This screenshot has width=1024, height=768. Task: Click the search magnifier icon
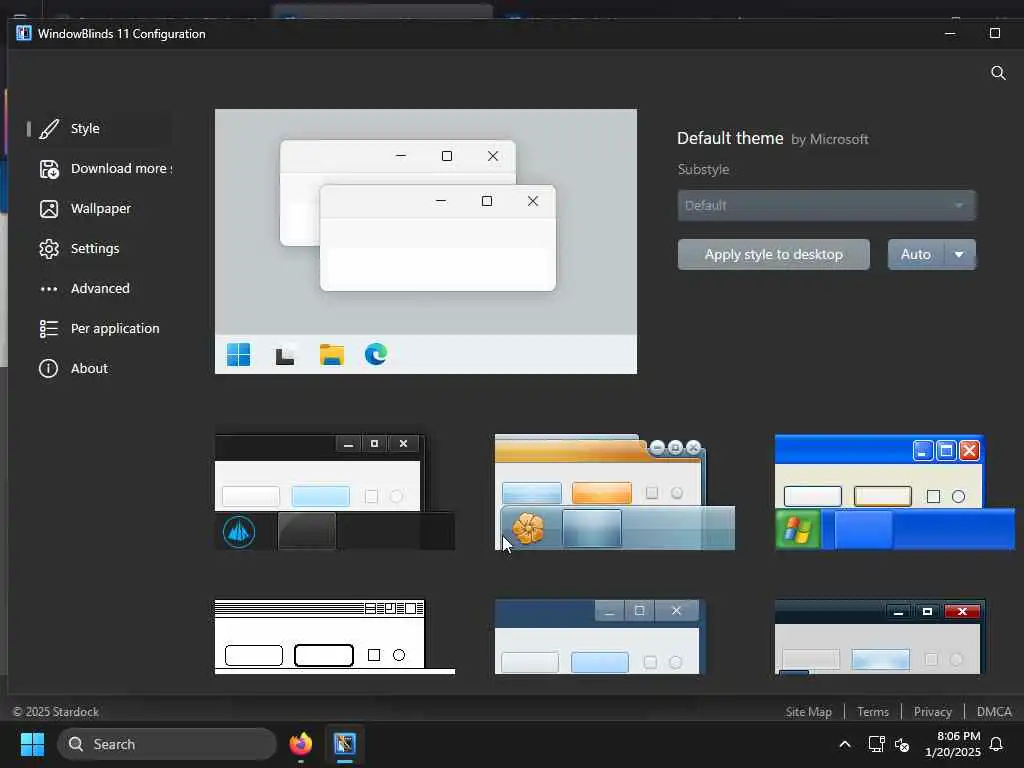[998, 72]
